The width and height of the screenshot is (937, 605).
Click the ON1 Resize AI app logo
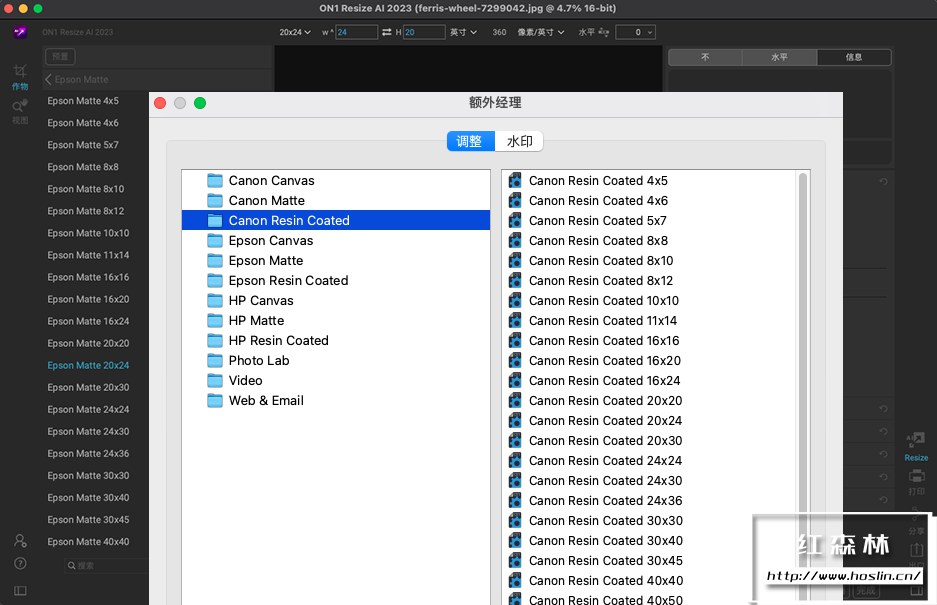click(20, 32)
